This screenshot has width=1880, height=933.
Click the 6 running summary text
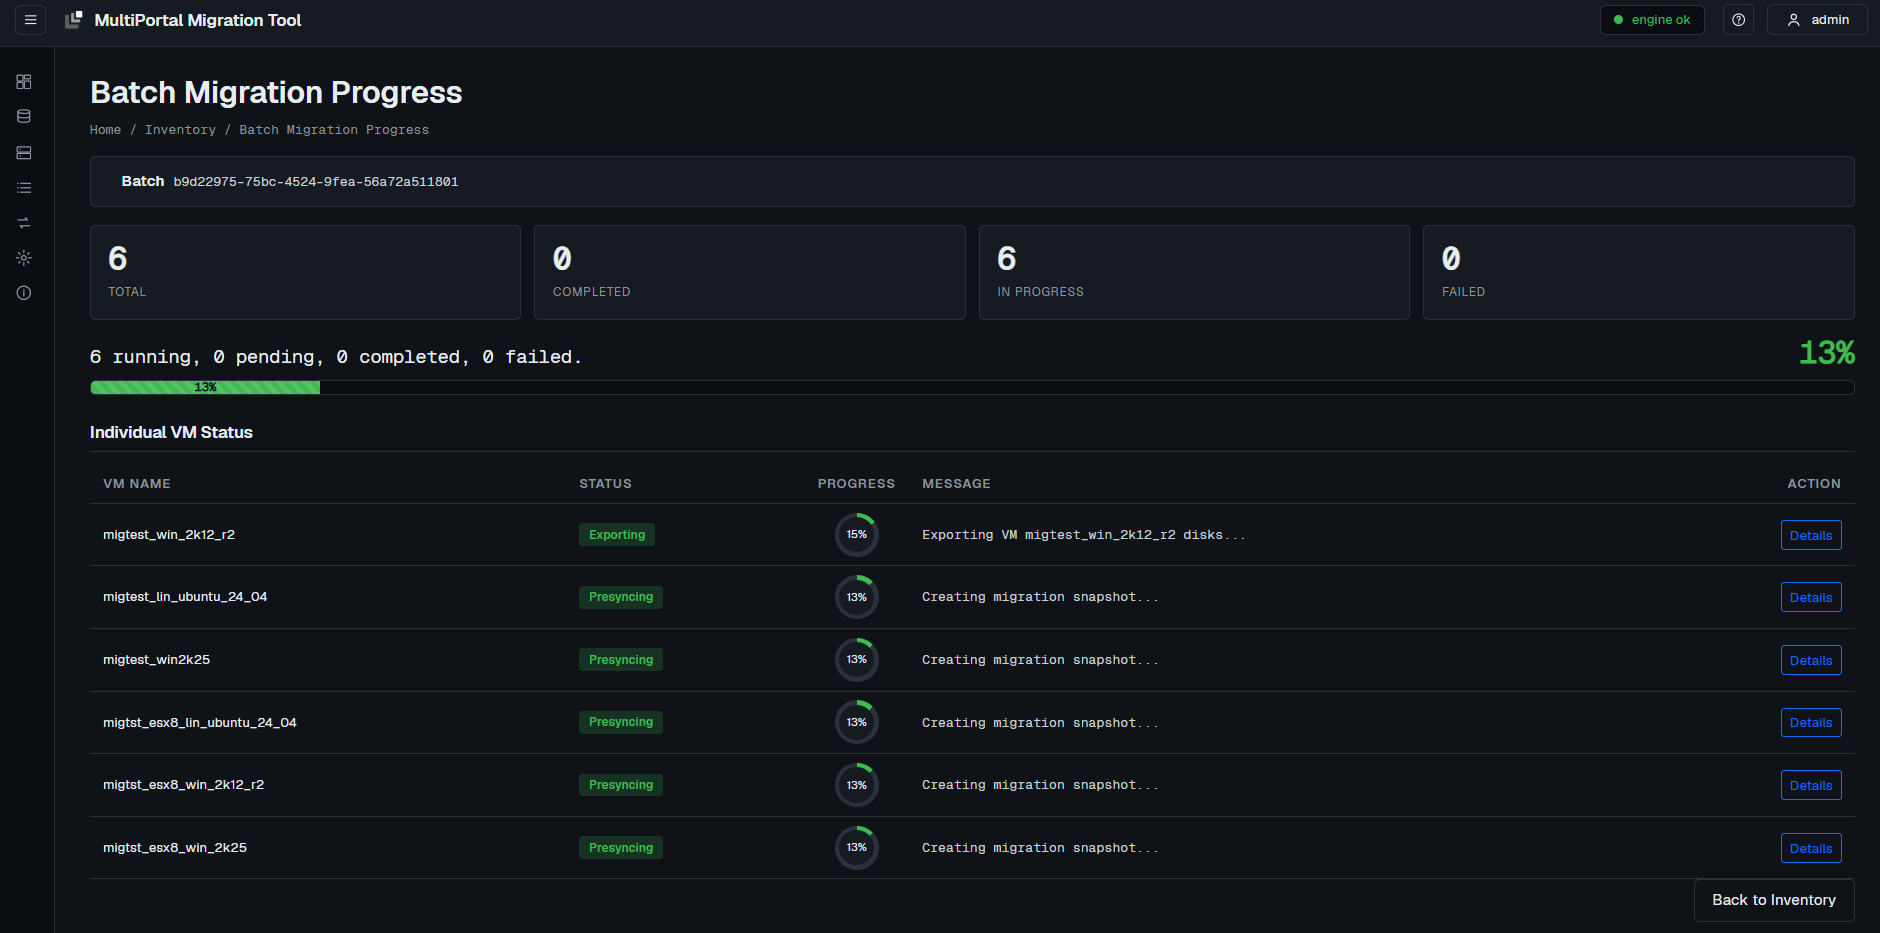(335, 357)
